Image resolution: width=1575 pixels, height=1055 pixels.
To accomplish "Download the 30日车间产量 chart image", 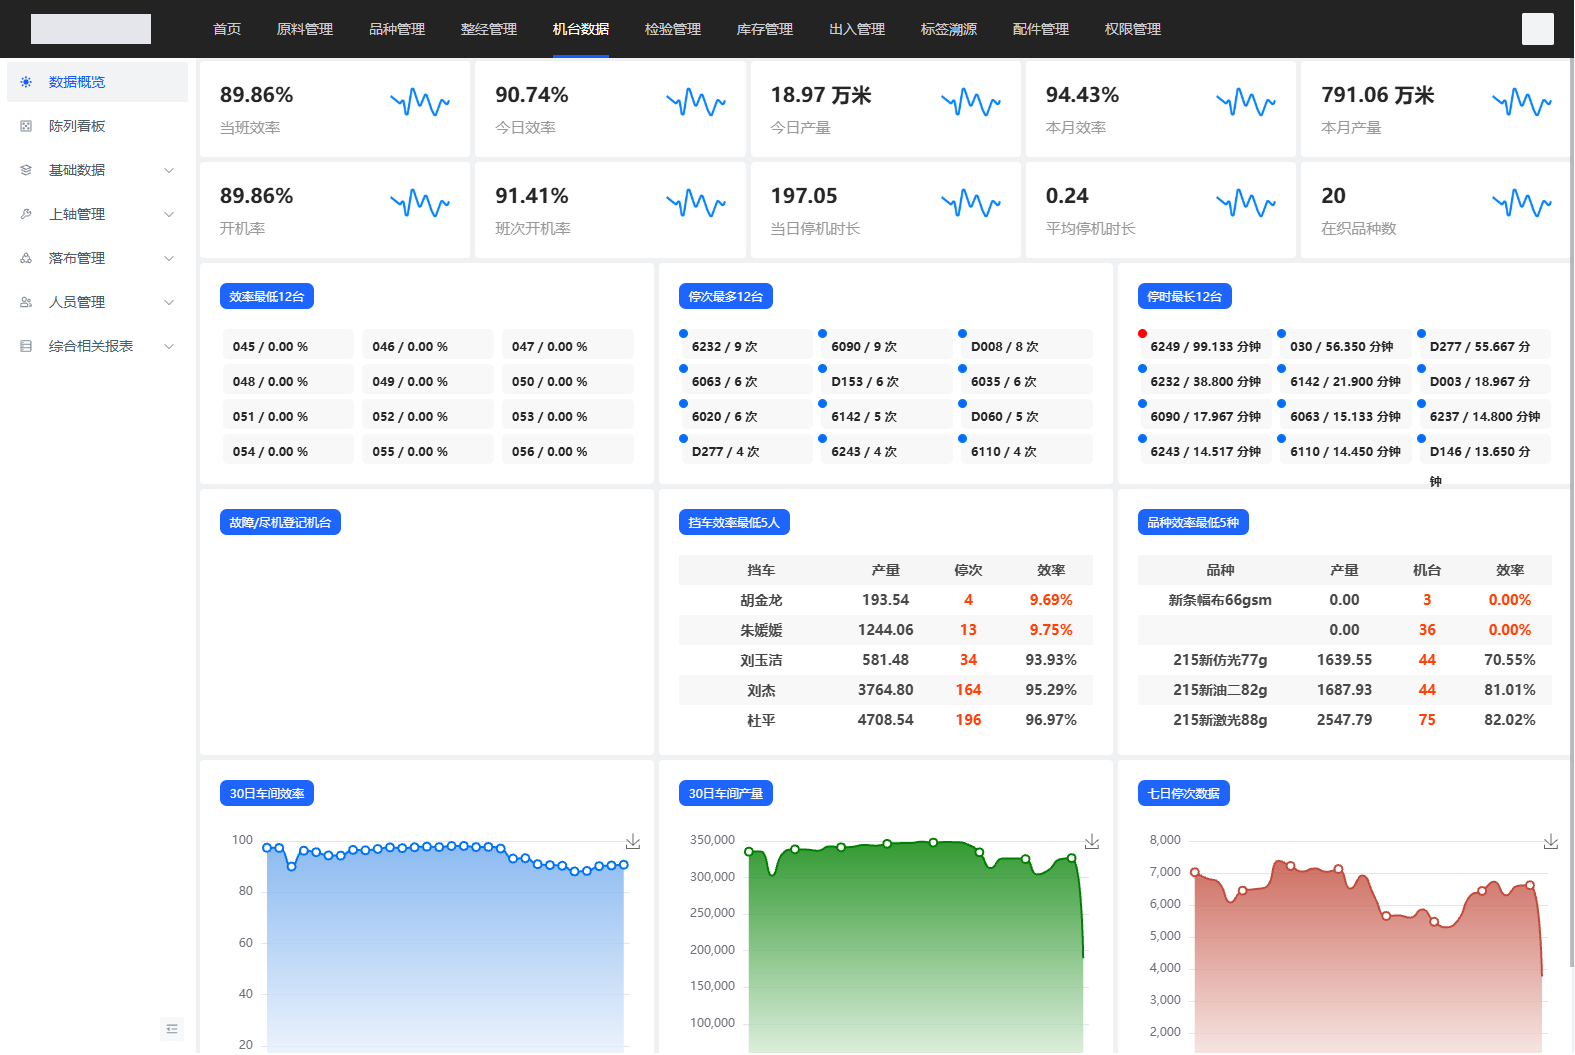I will pos(1092,842).
